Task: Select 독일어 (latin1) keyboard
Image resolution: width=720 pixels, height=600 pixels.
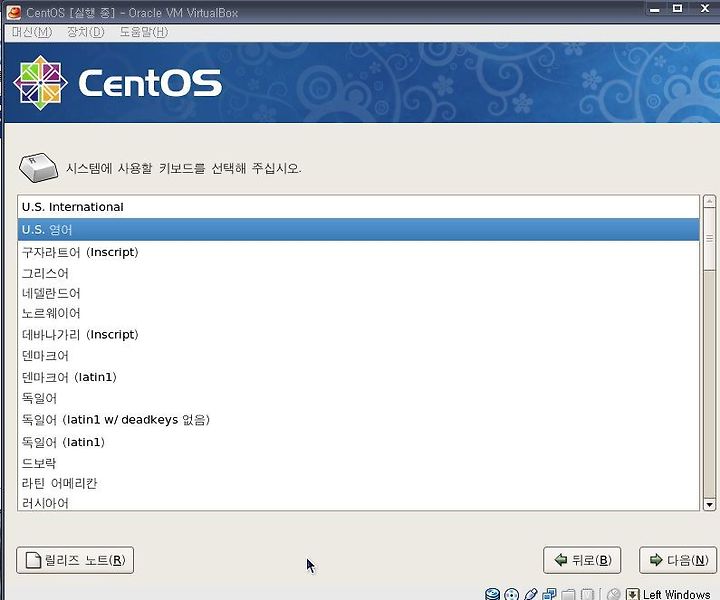Action: pyautogui.click(x=358, y=442)
